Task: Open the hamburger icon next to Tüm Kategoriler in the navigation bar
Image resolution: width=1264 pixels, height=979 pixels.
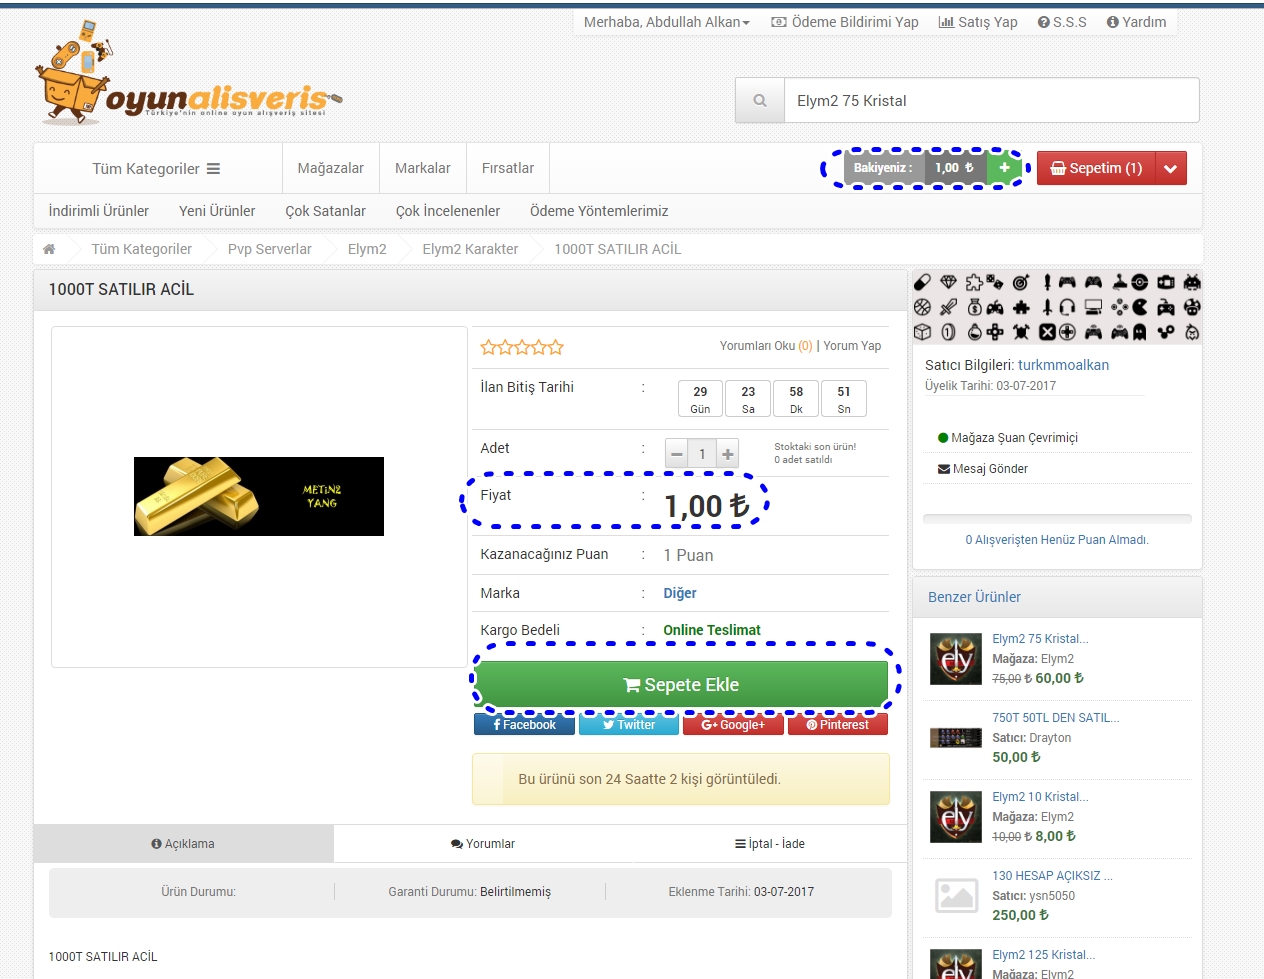Action: click(213, 169)
